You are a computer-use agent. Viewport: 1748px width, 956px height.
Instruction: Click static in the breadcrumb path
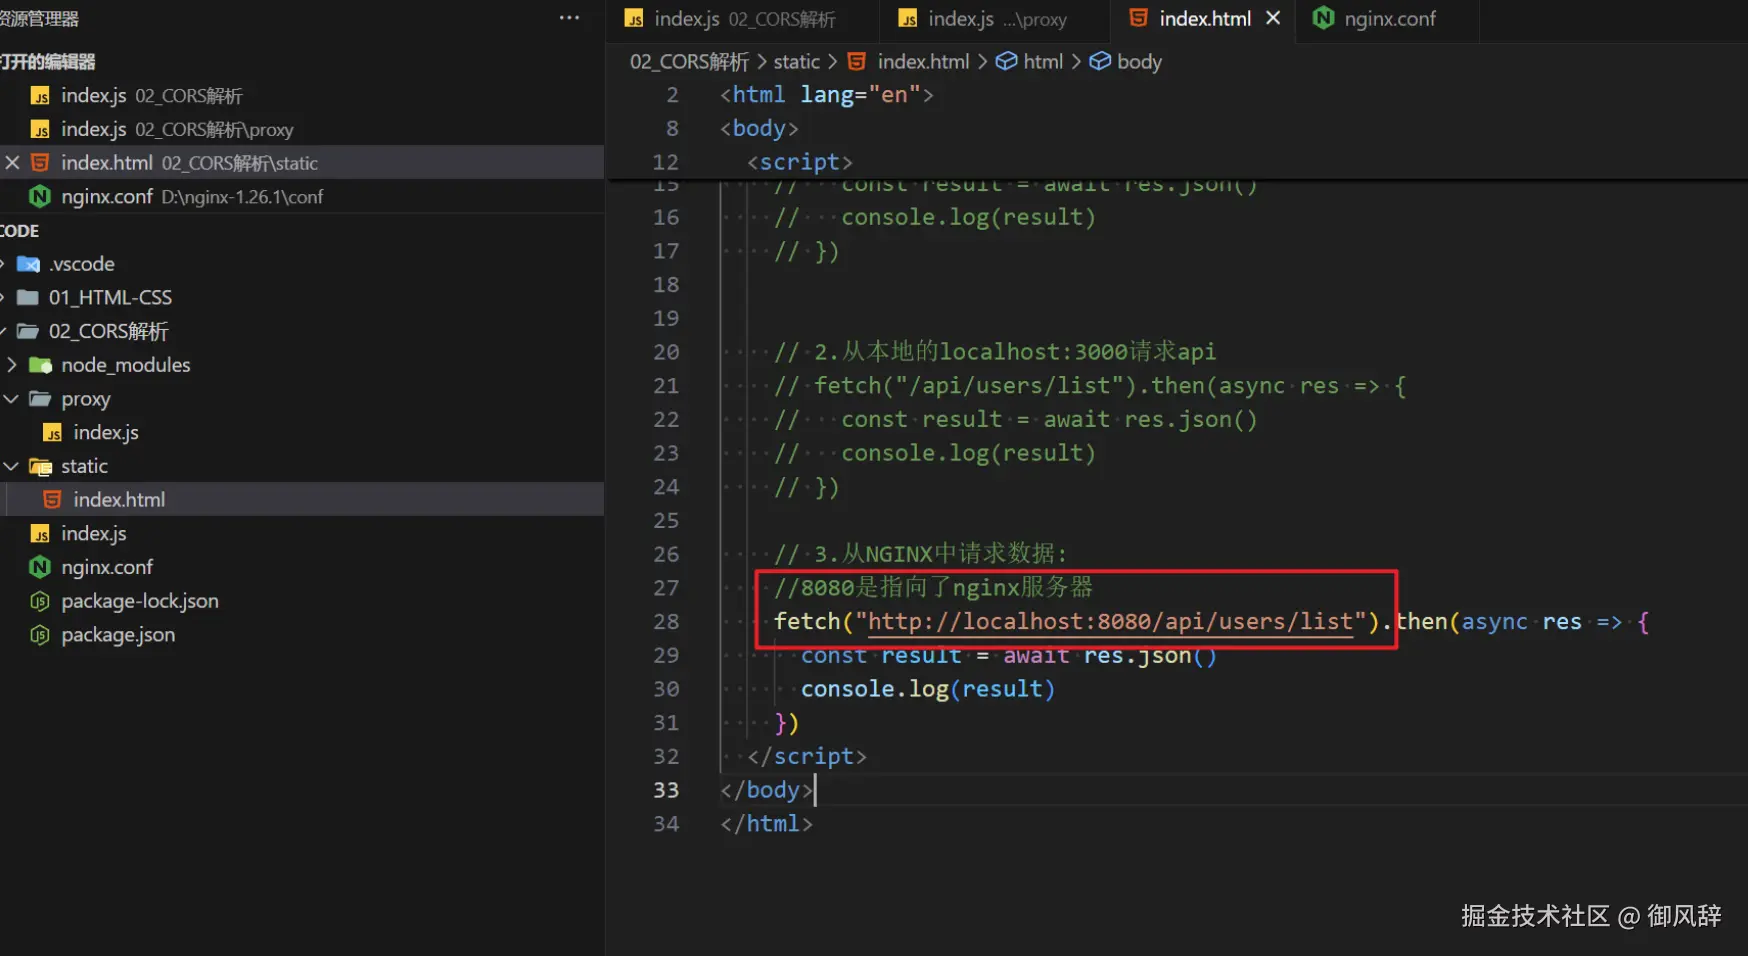click(x=796, y=62)
